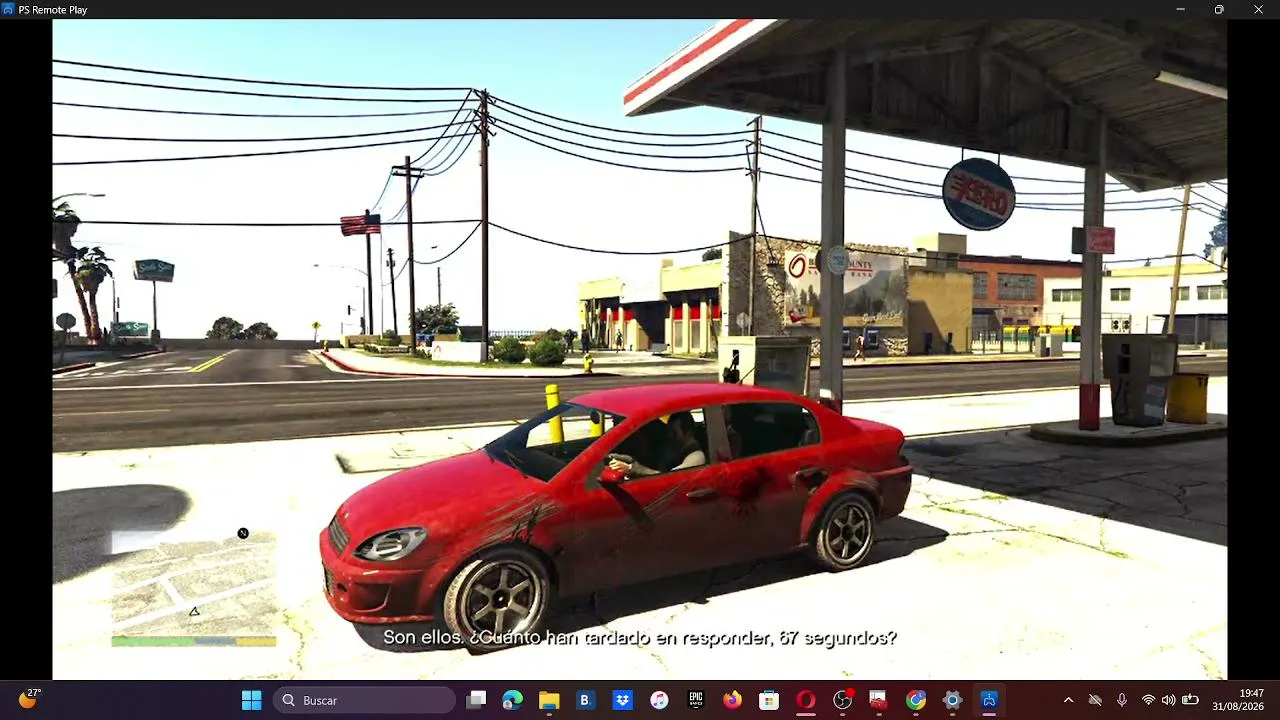
Task: Show hidden system tray icons
Action: point(1068,700)
